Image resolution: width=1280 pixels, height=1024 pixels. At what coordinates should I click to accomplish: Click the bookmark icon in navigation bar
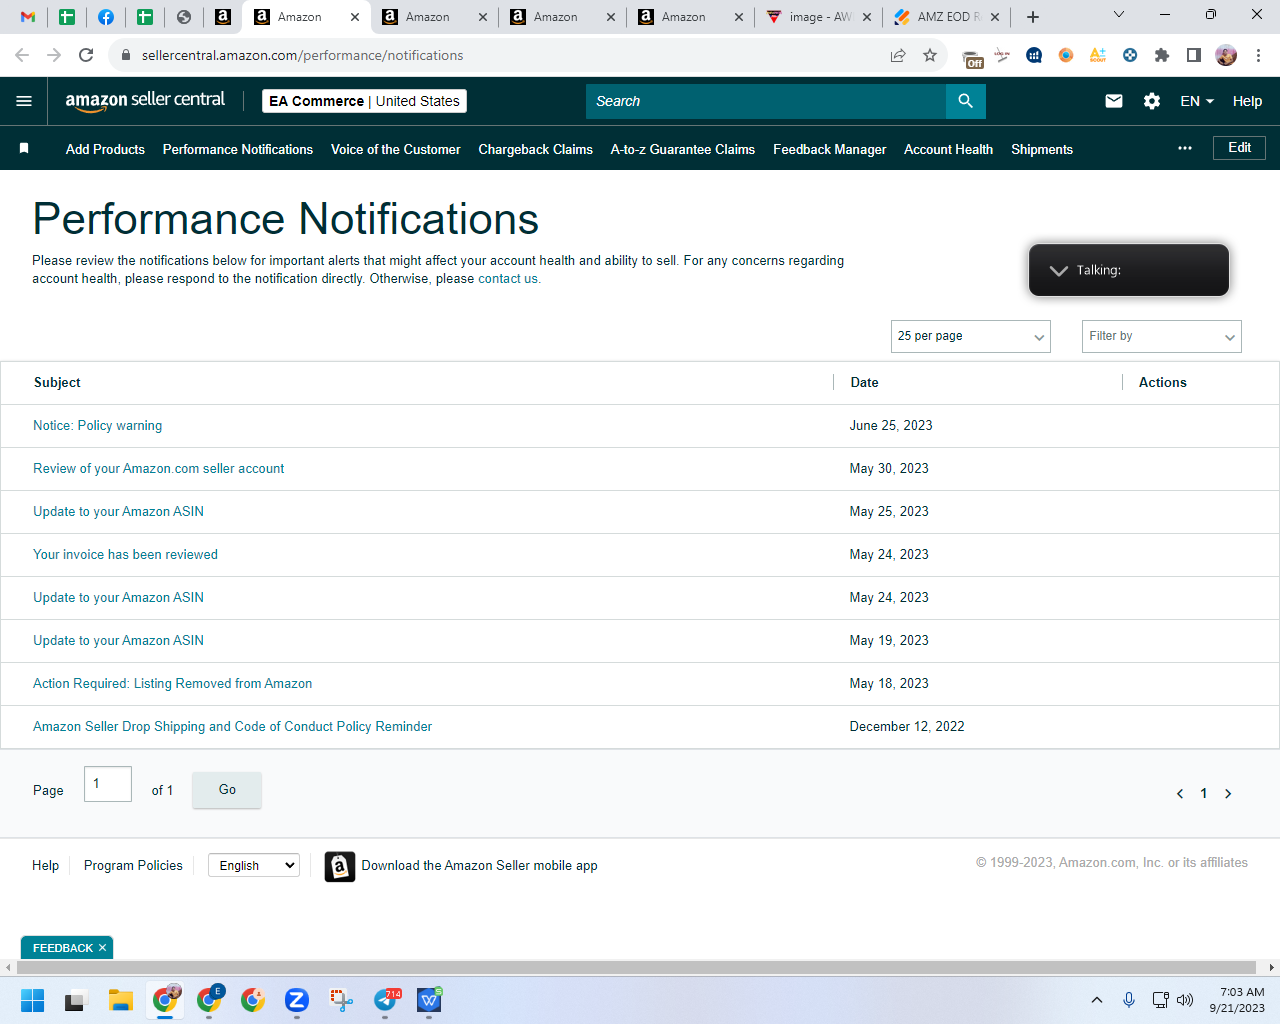click(x=24, y=149)
